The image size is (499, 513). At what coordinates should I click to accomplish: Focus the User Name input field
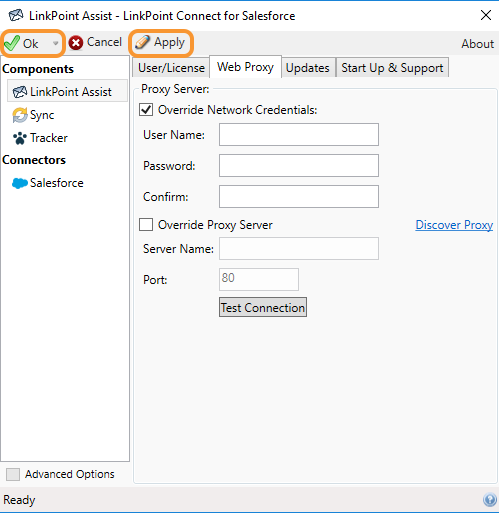pos(299,135)
